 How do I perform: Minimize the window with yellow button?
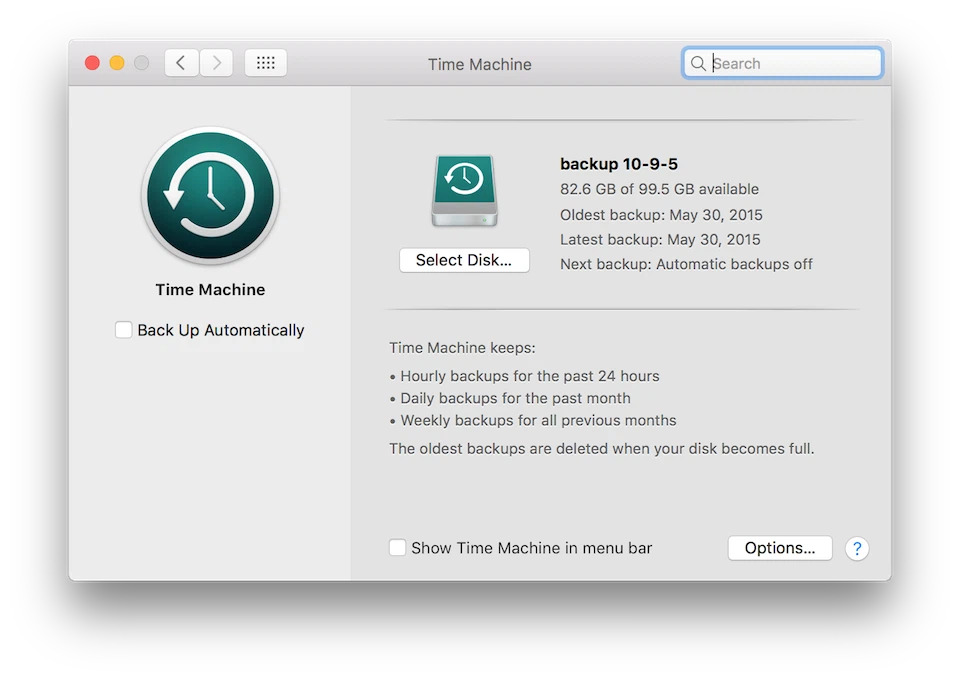117,63
